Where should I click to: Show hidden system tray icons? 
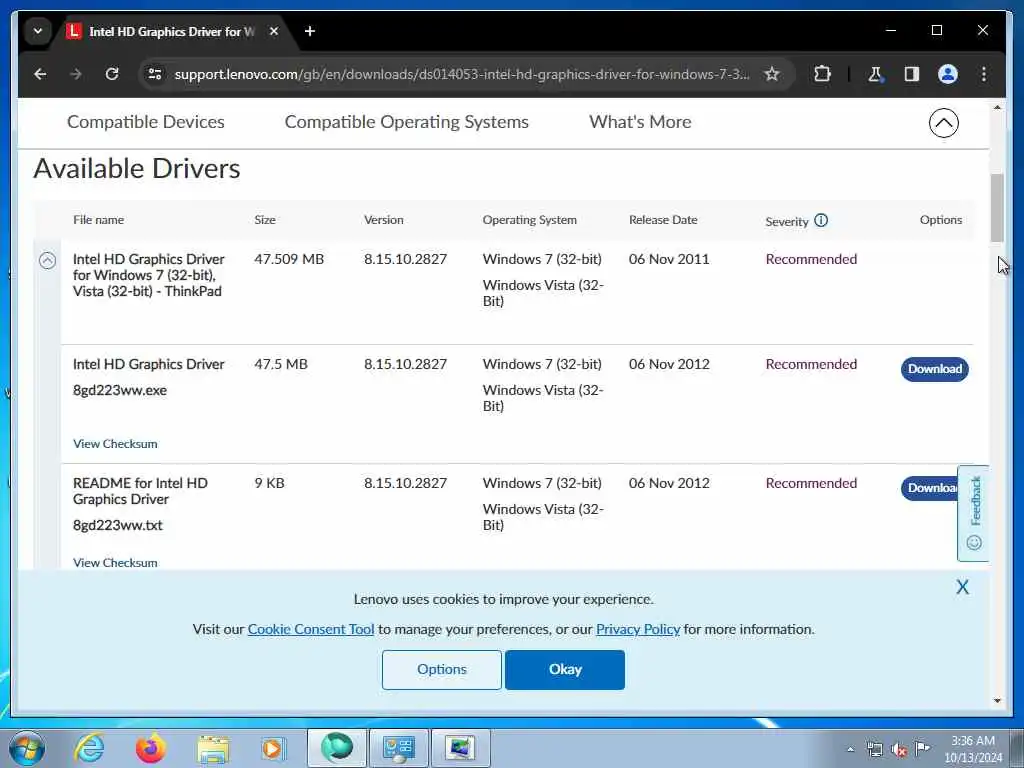tap(850, 749)
